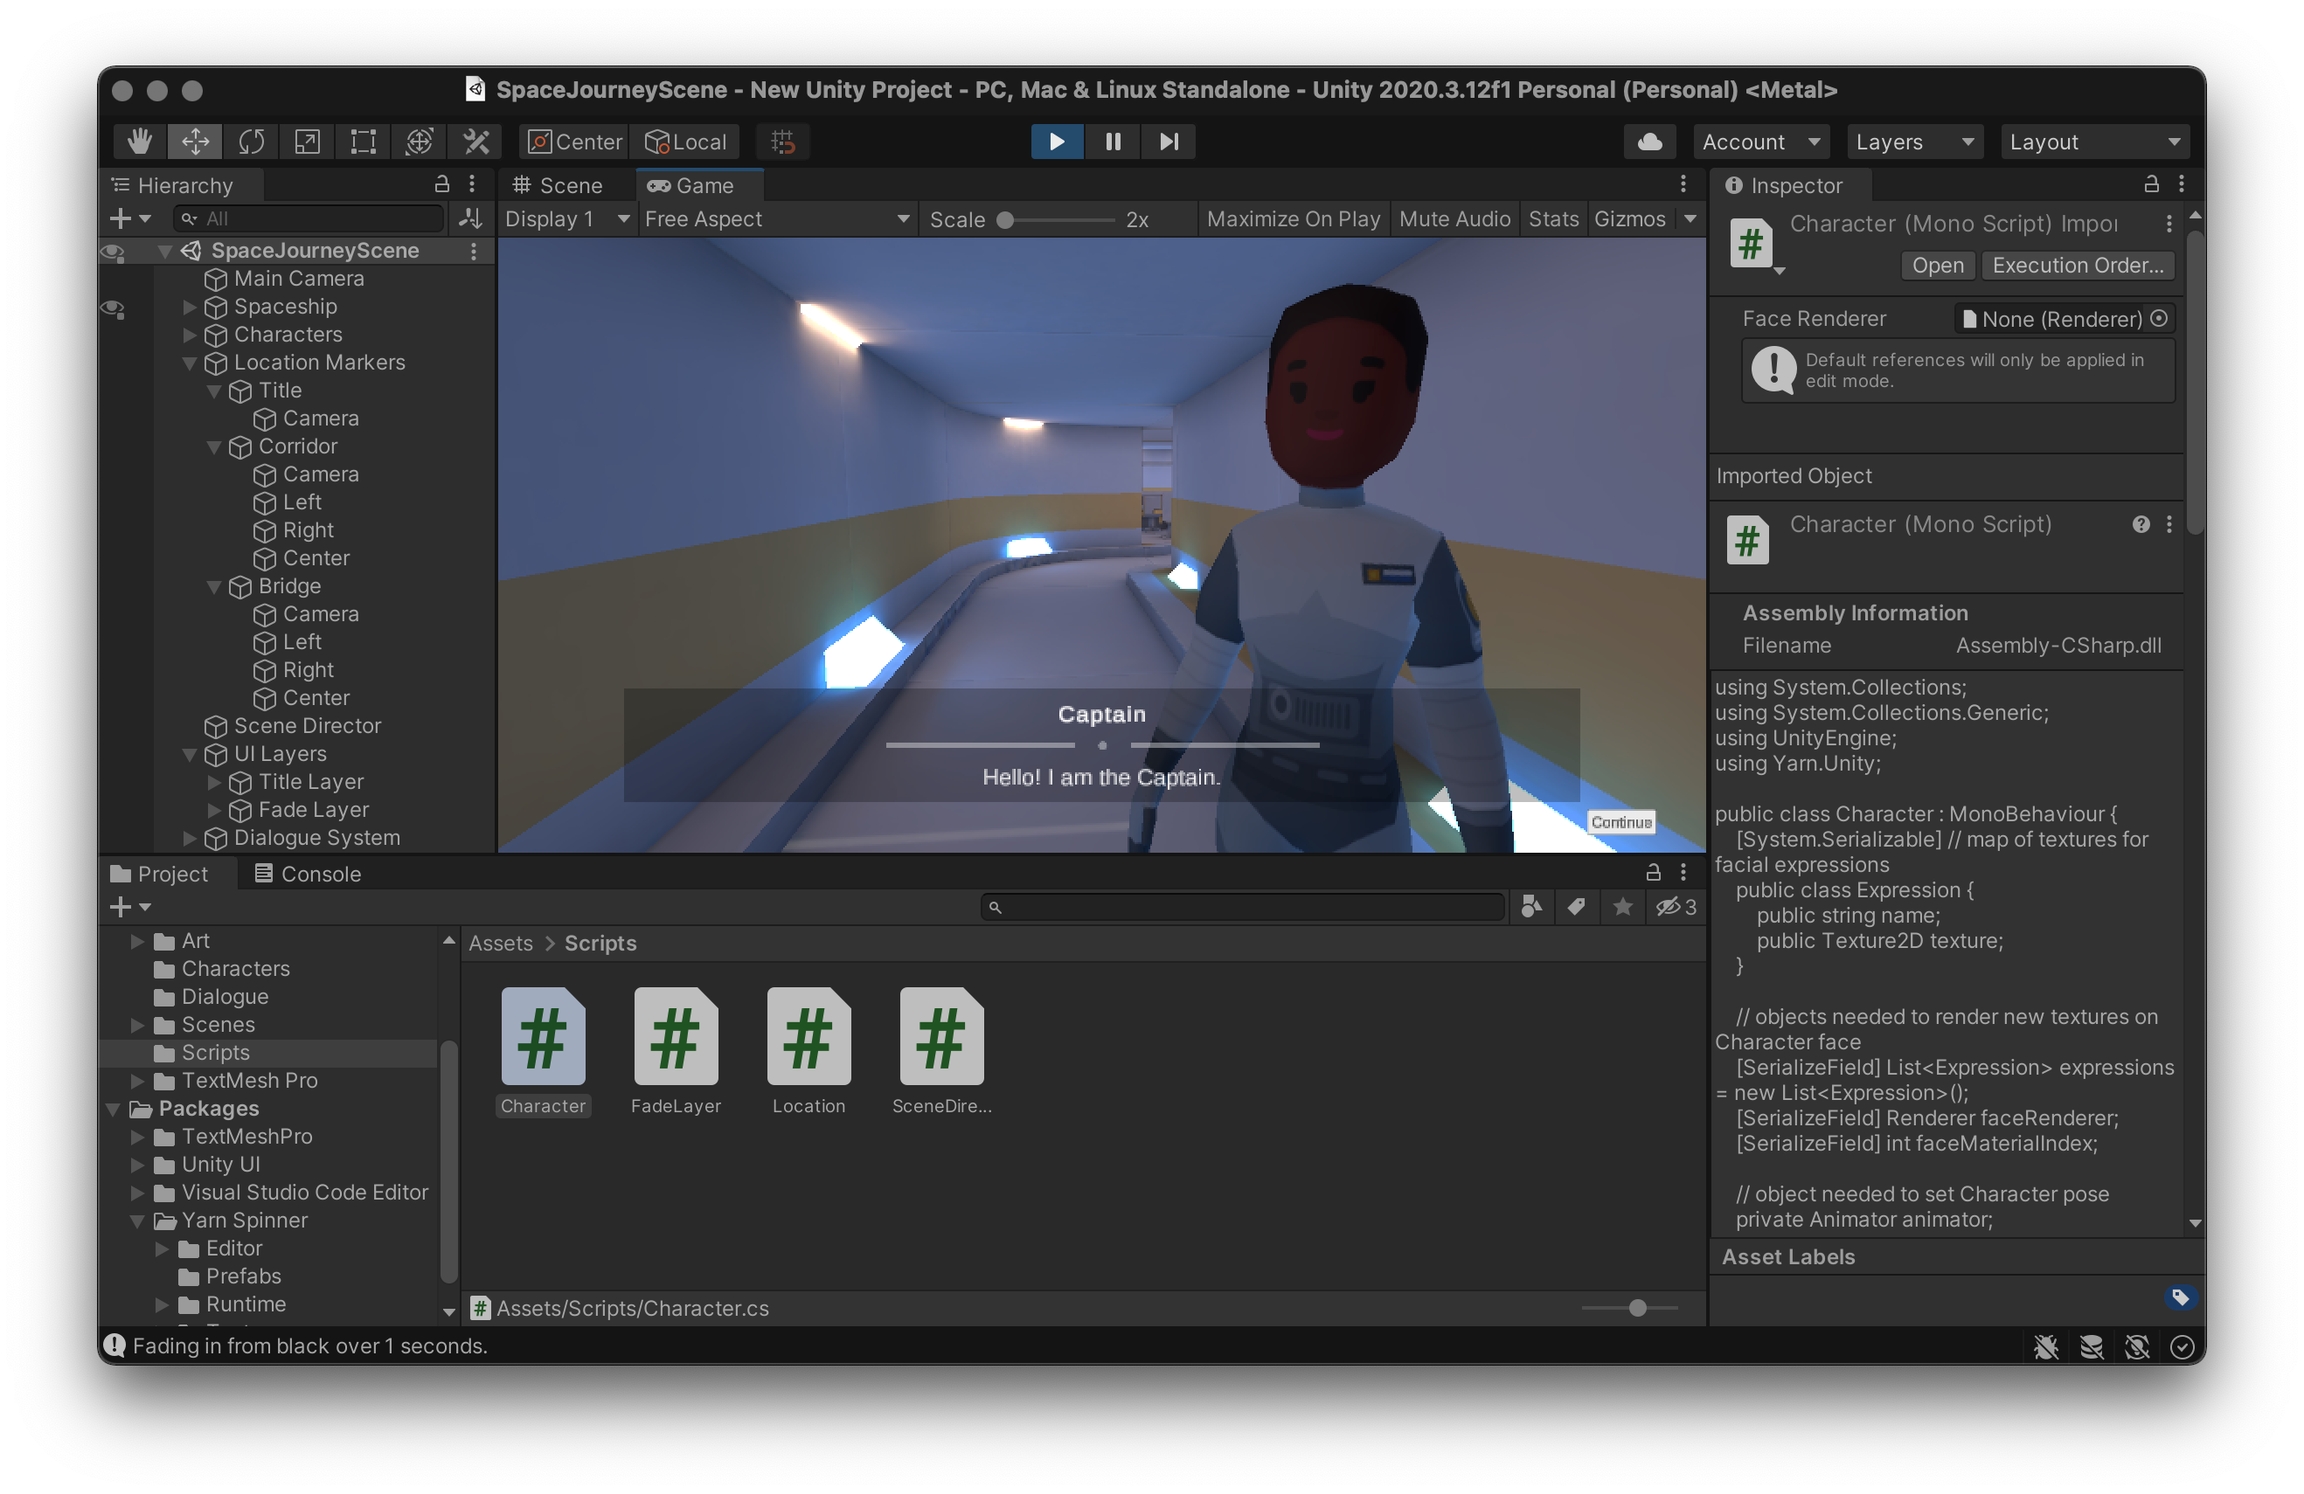Image resolution: width=2304 pixels, height=1494 pixels.
Task: Click the Execution Order button
Action: pos(2077,265)
